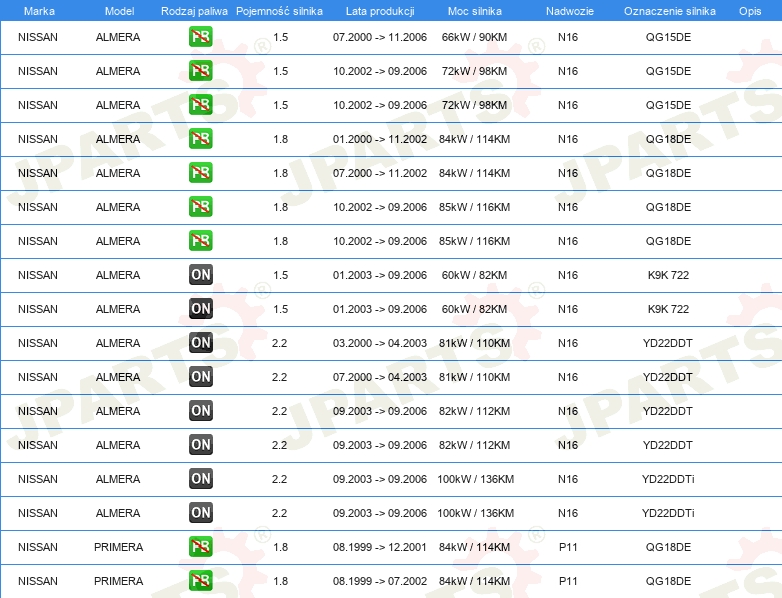782x598 pixels.
Task: Click the petrol icon in the Primera 08.1999 -> 07.2002 row
Action: 200,581
